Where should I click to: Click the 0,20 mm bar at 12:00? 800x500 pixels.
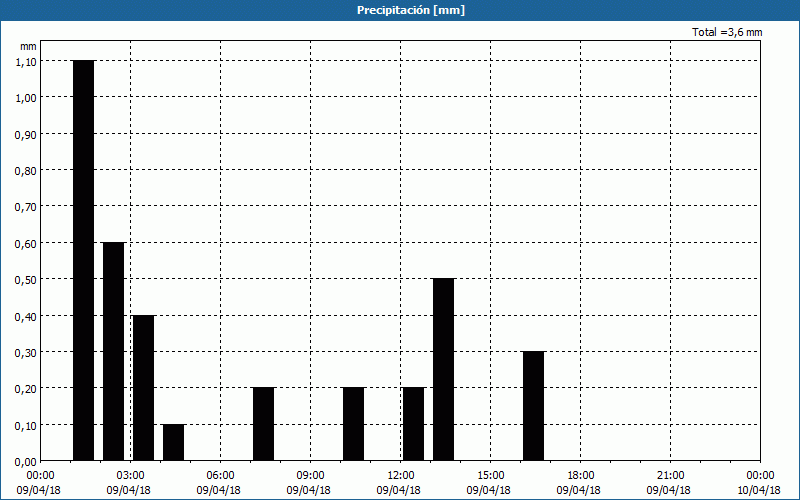(413, 424)
